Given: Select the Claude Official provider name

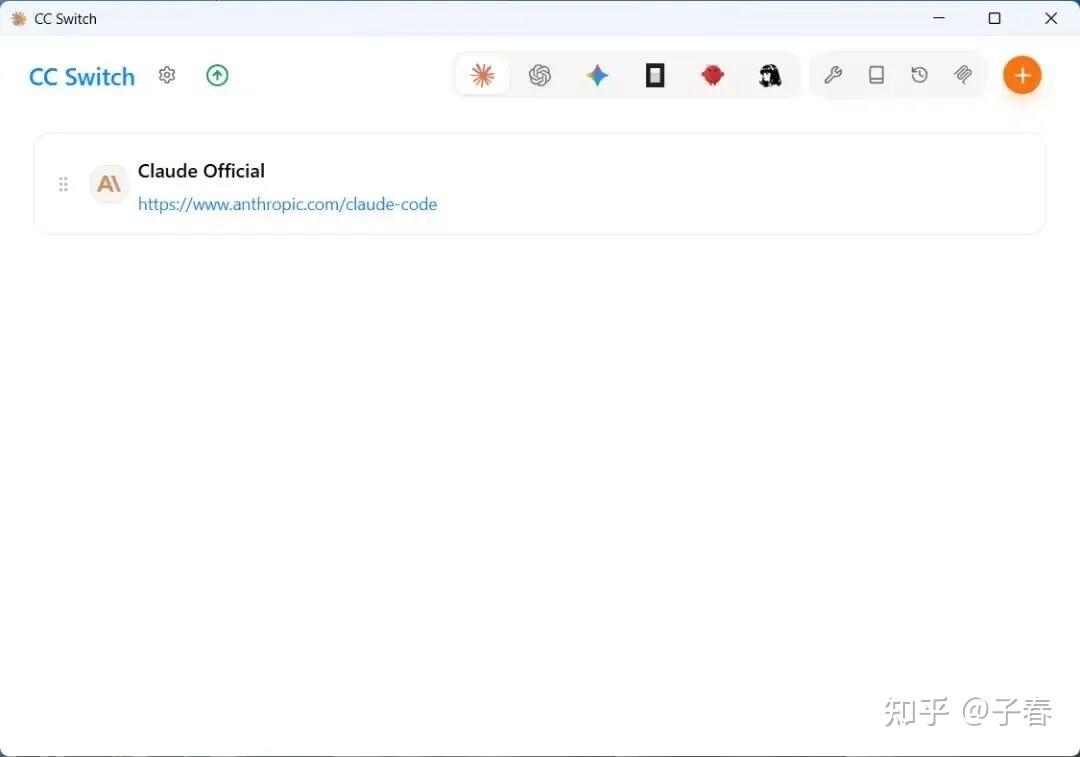Looking at the screenshot, I should click(x=201, y=171).
